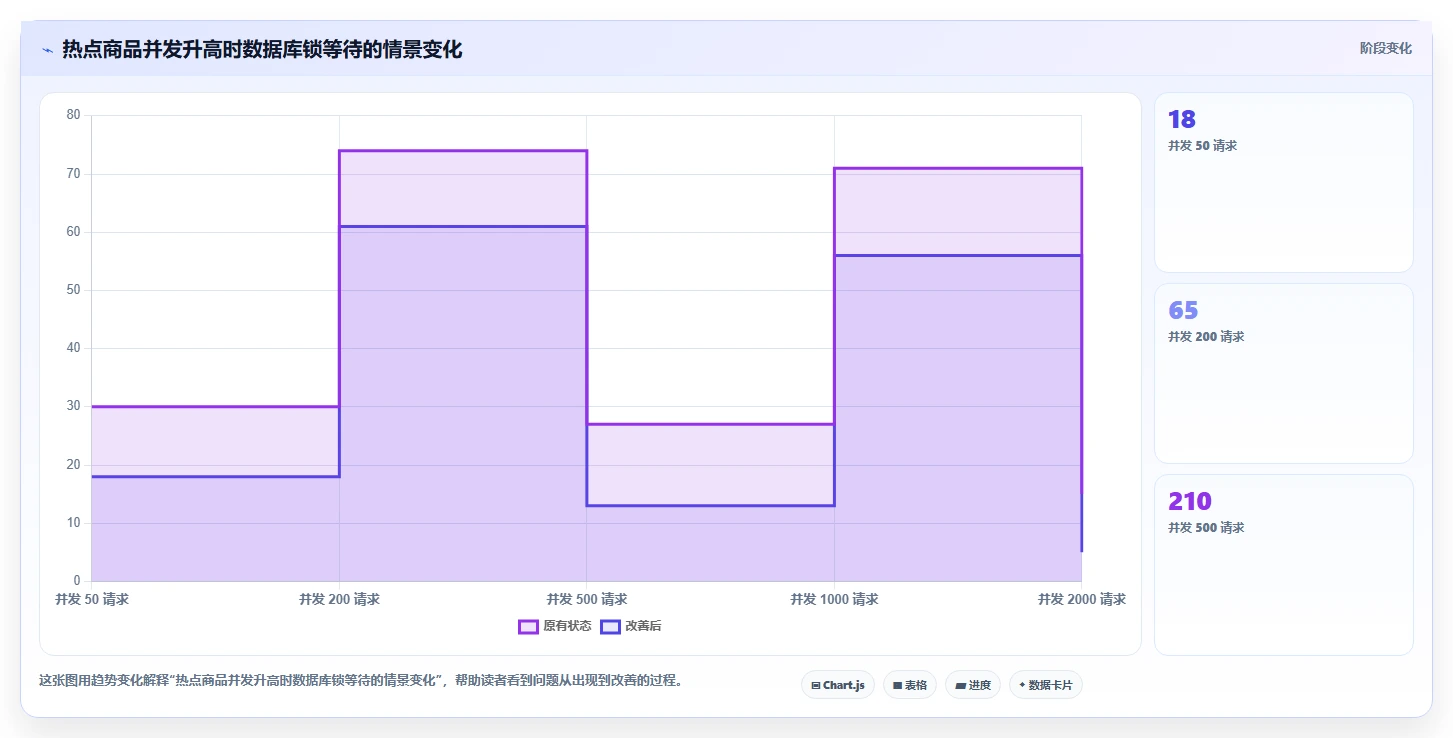Click the x-axis label 并发 200 请求

[x=339, y=599]
